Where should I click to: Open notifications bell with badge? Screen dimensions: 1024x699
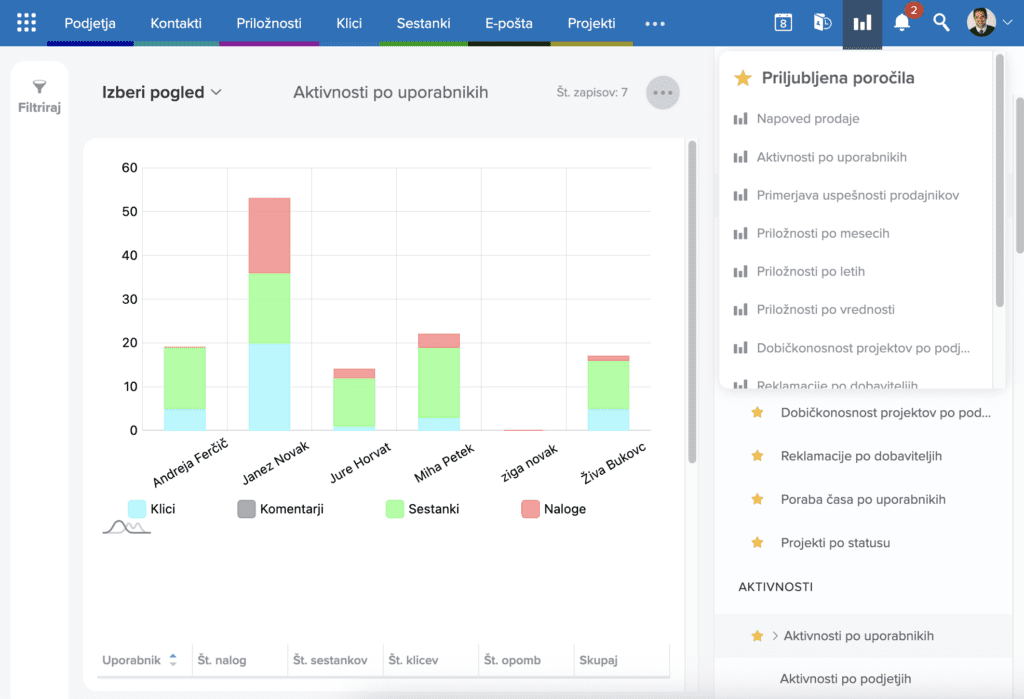coord(902,22)
